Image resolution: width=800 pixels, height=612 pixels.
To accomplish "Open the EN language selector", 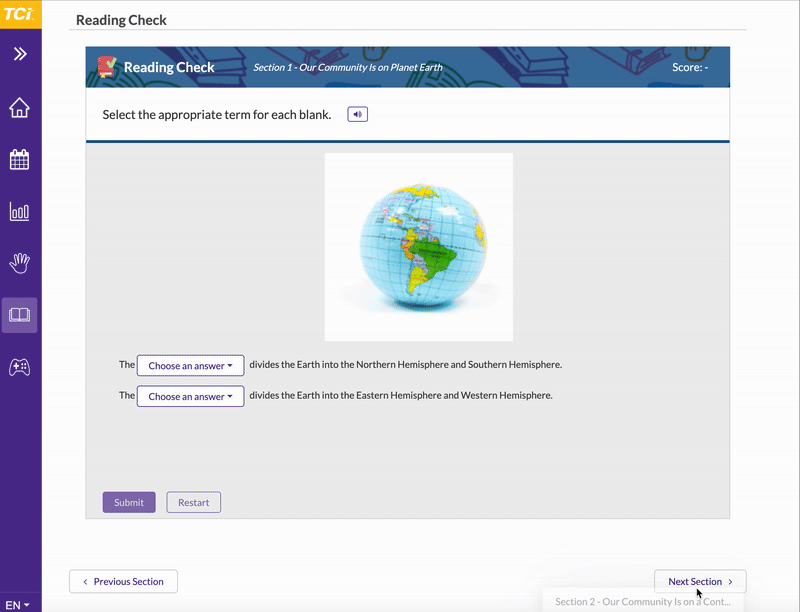I will click(x=18, y=605).
